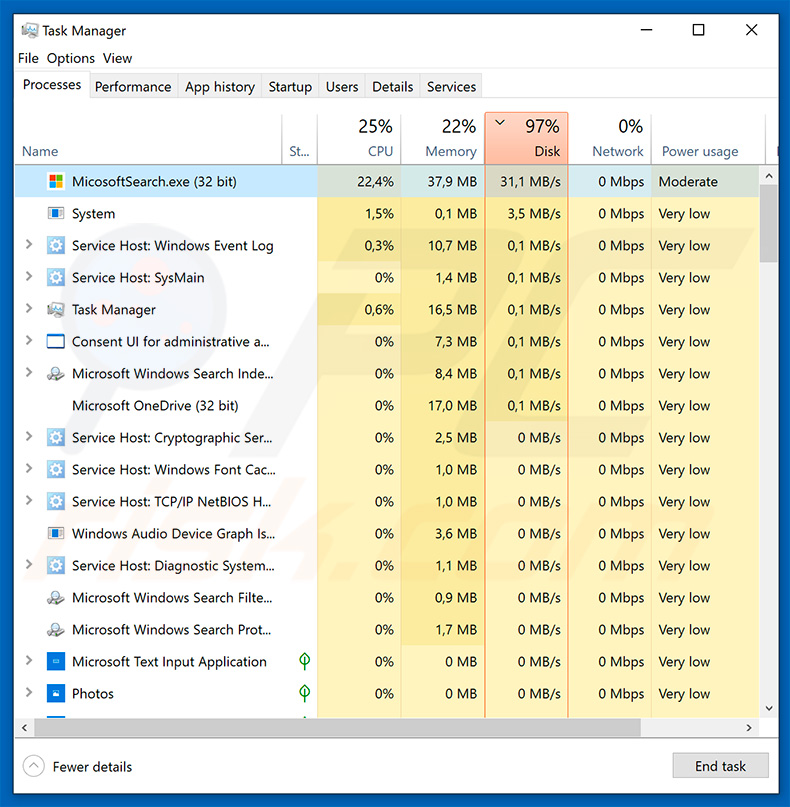Click the Photos app icon
The image size is (790, 807).
(56, 693)
